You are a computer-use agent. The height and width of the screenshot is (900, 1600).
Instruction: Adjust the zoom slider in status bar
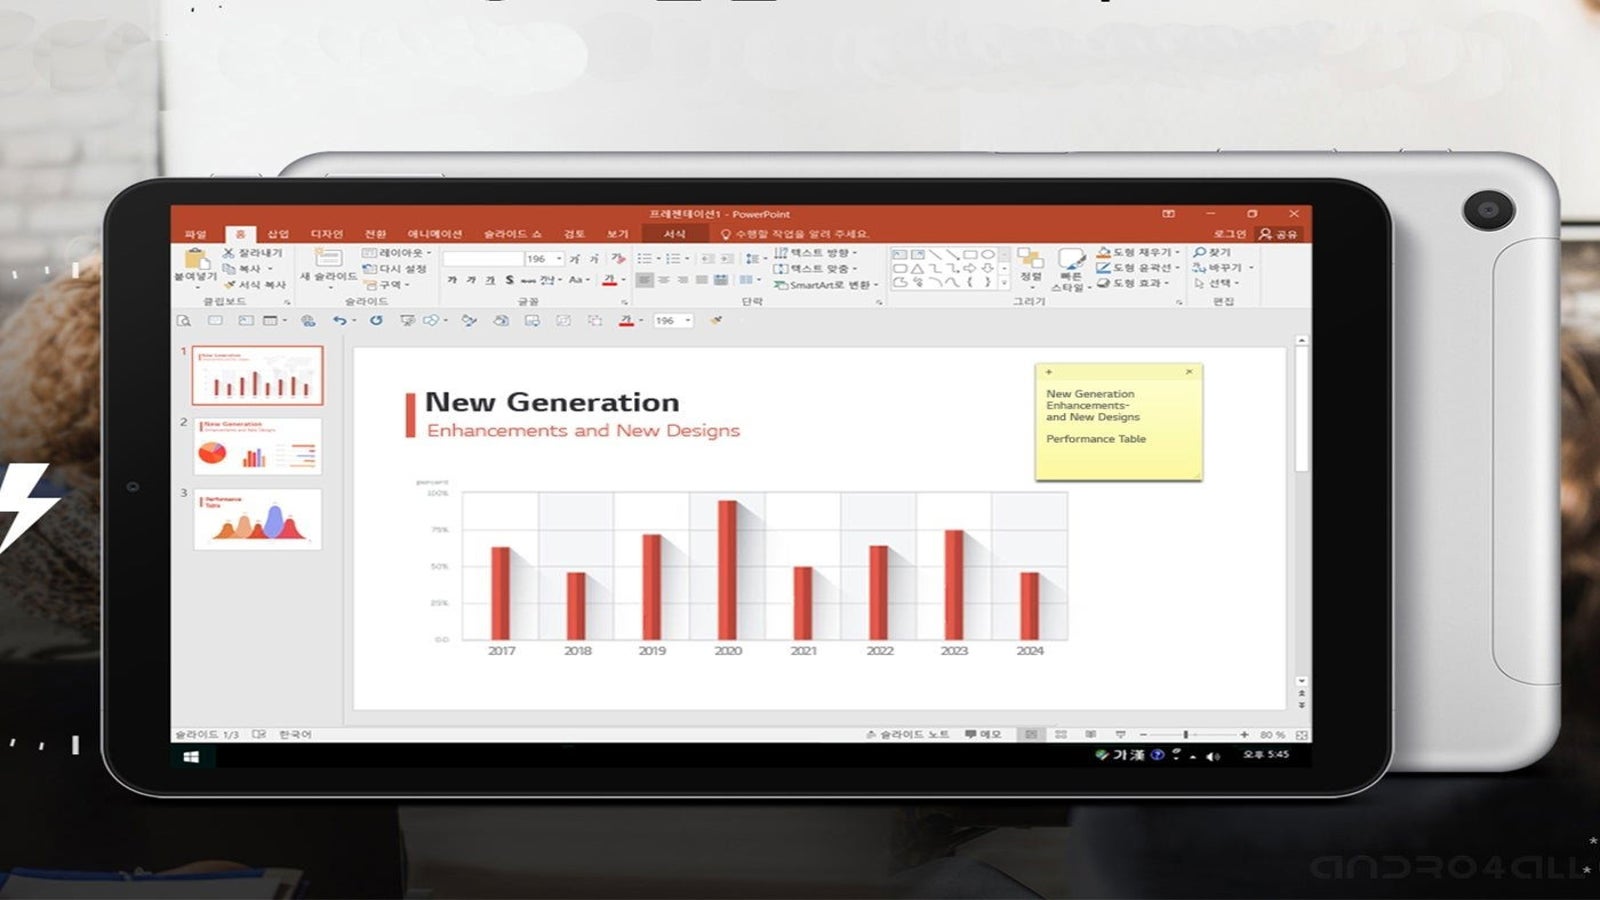(x=1185, y=735)
